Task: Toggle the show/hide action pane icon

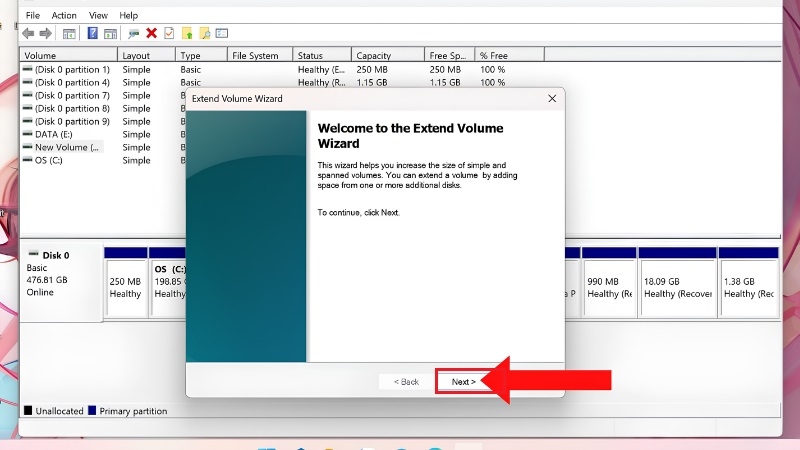Action: pos(110,34)
